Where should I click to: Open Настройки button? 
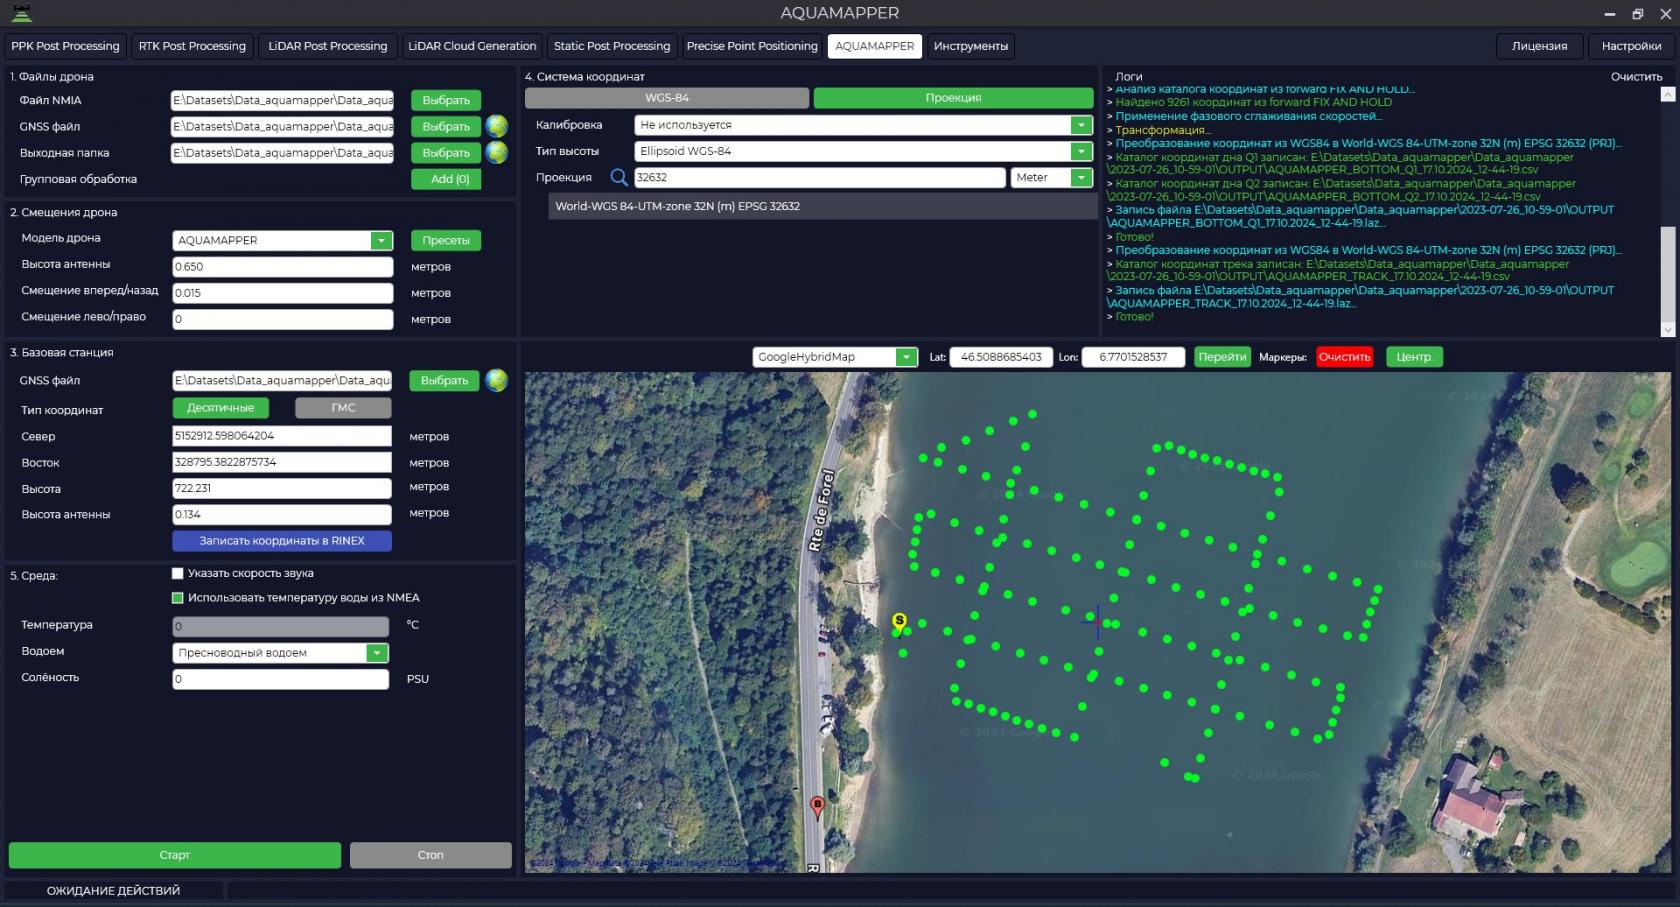1631,46
